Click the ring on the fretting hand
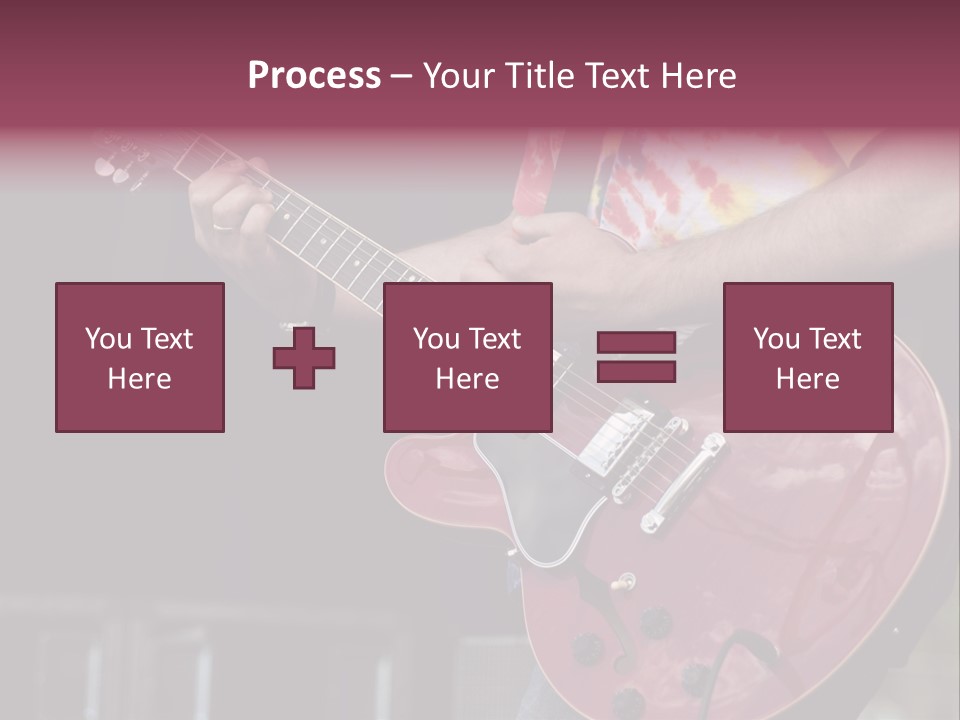The image size is (960, 720). 222,227
